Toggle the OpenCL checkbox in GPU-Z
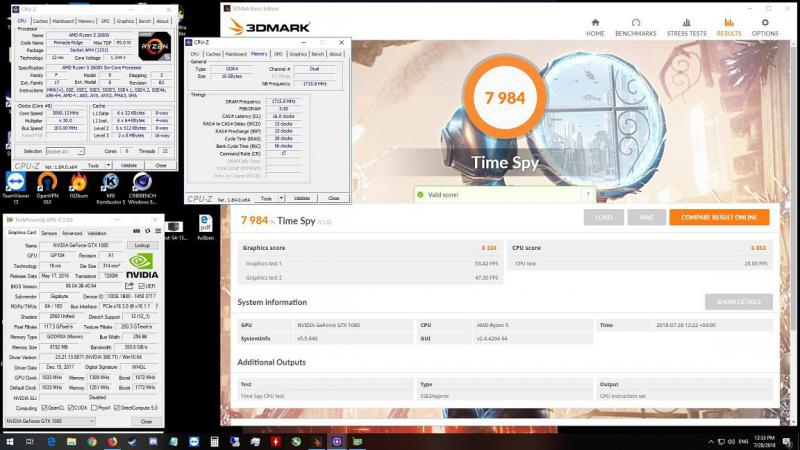800x450 pixels. [x=44, y=408]
